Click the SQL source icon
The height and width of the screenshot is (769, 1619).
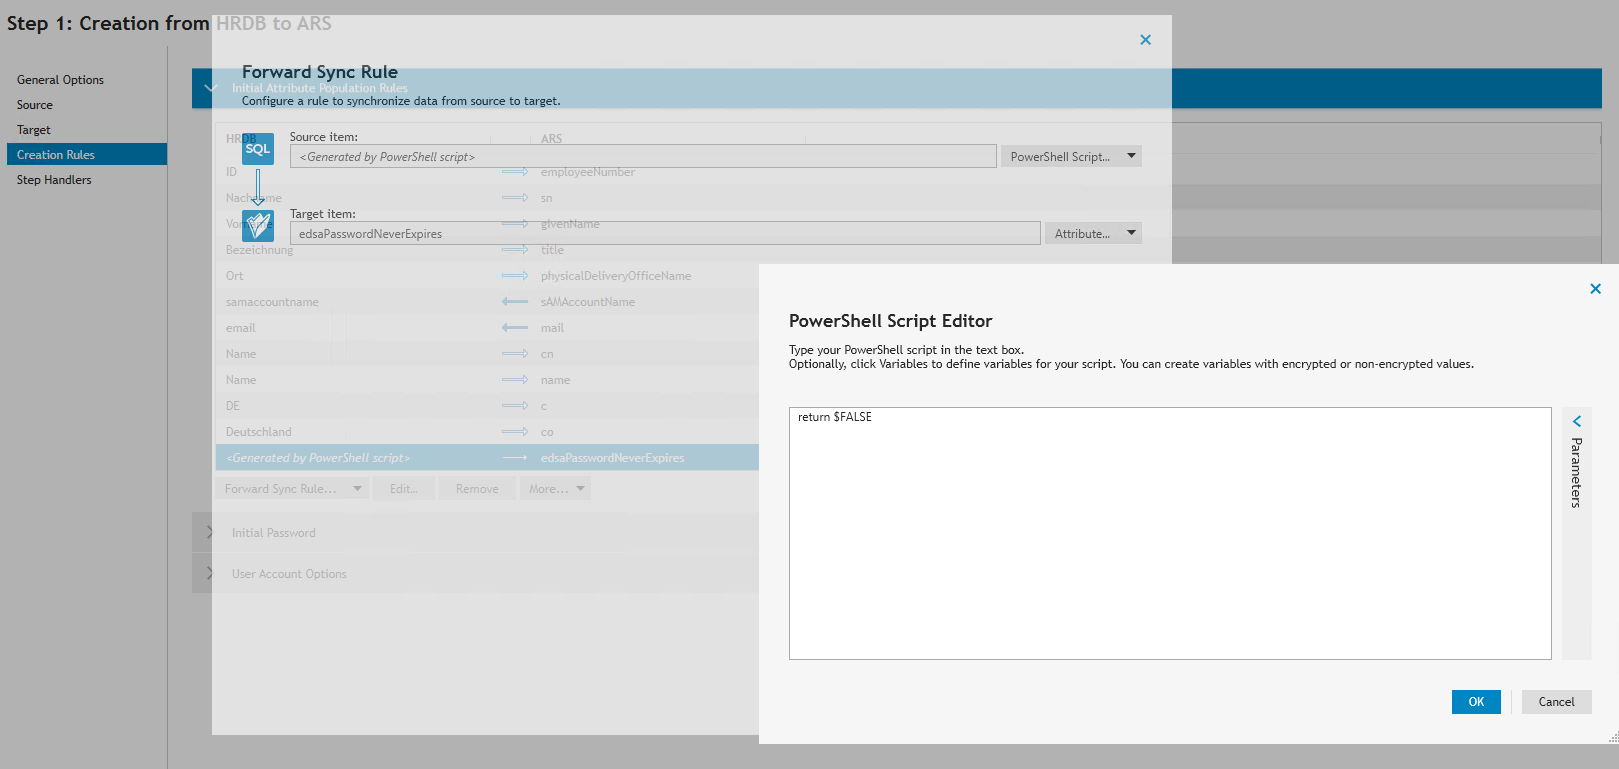(258, 149)
